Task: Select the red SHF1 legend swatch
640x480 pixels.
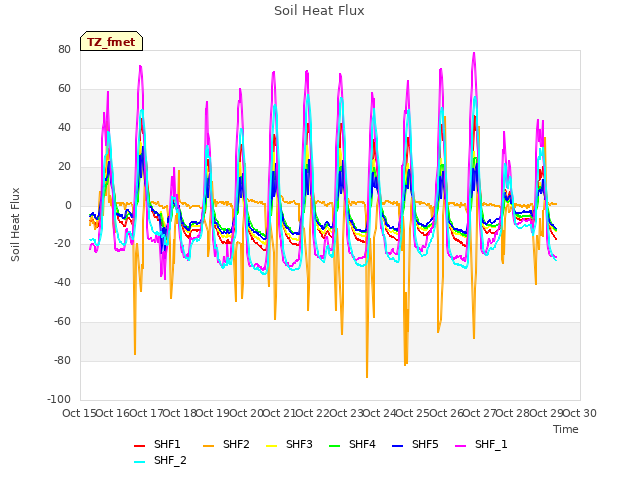Action: [x=140, y=446]
